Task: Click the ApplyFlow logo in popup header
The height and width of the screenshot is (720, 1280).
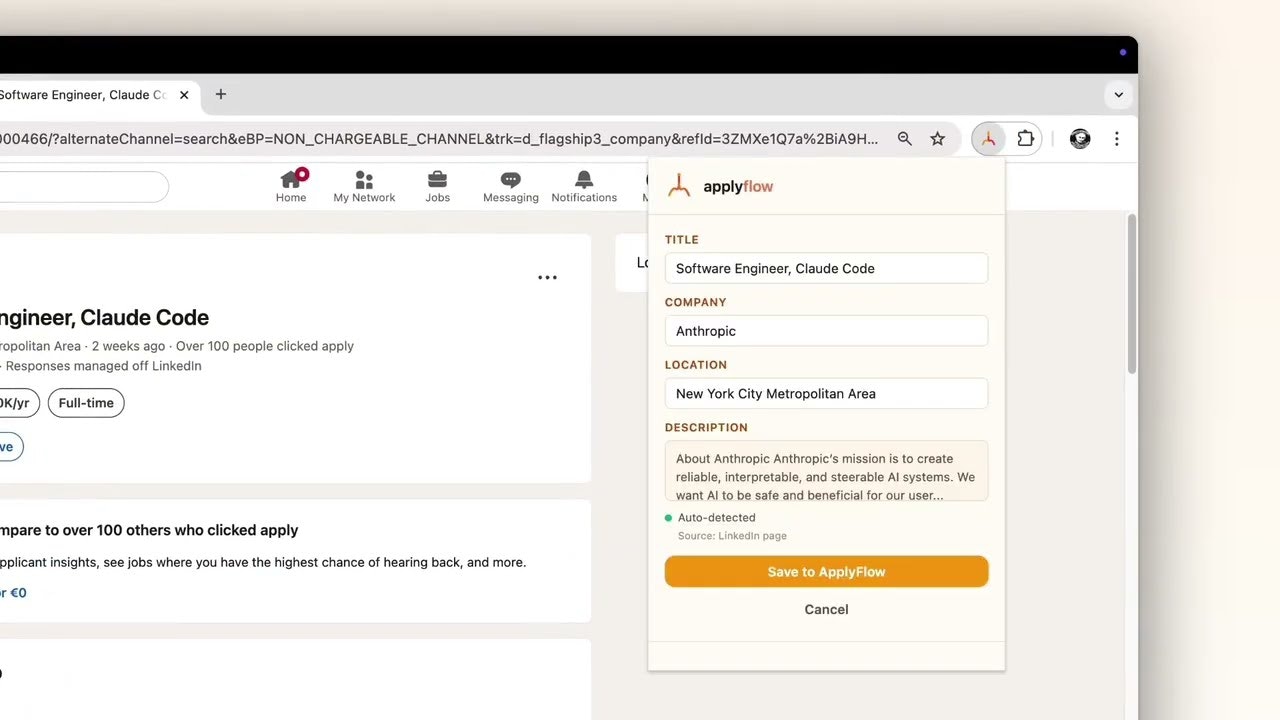Action: (x=721, y=186)
